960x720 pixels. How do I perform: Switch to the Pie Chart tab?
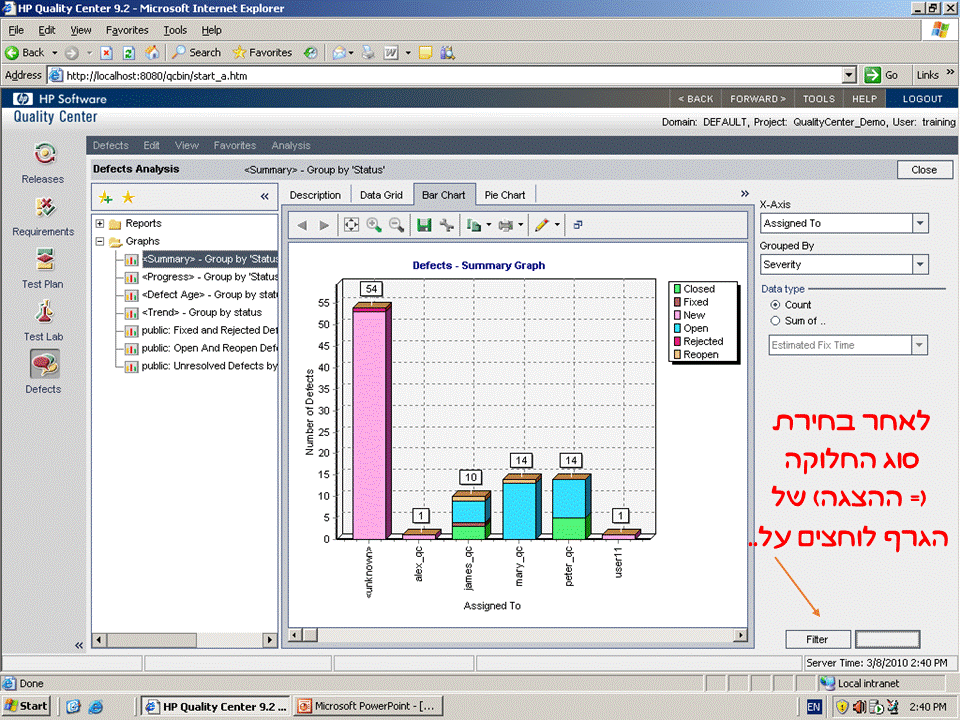point(505,195)
